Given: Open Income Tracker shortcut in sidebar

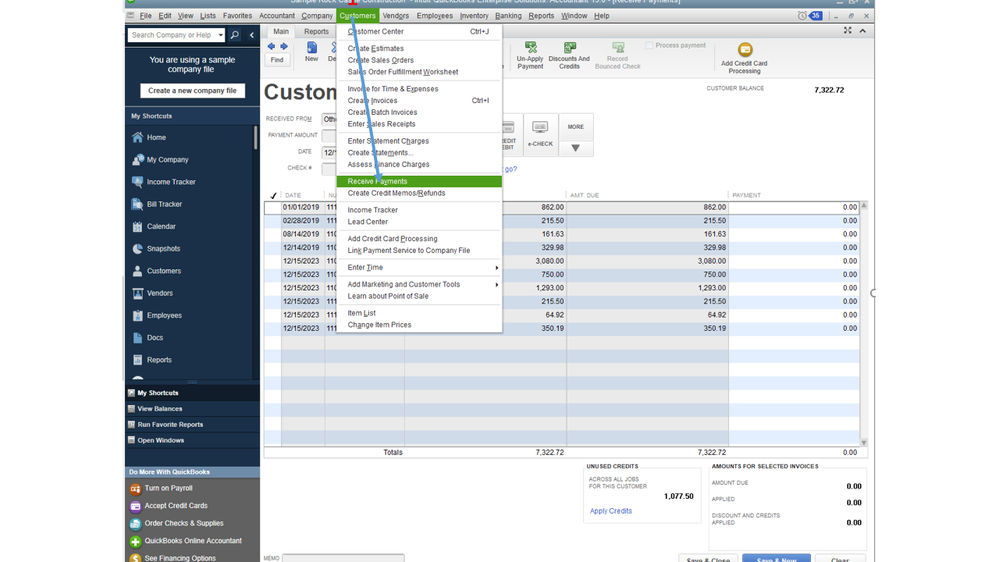Looking at the screenshot, I should (171, 182).
